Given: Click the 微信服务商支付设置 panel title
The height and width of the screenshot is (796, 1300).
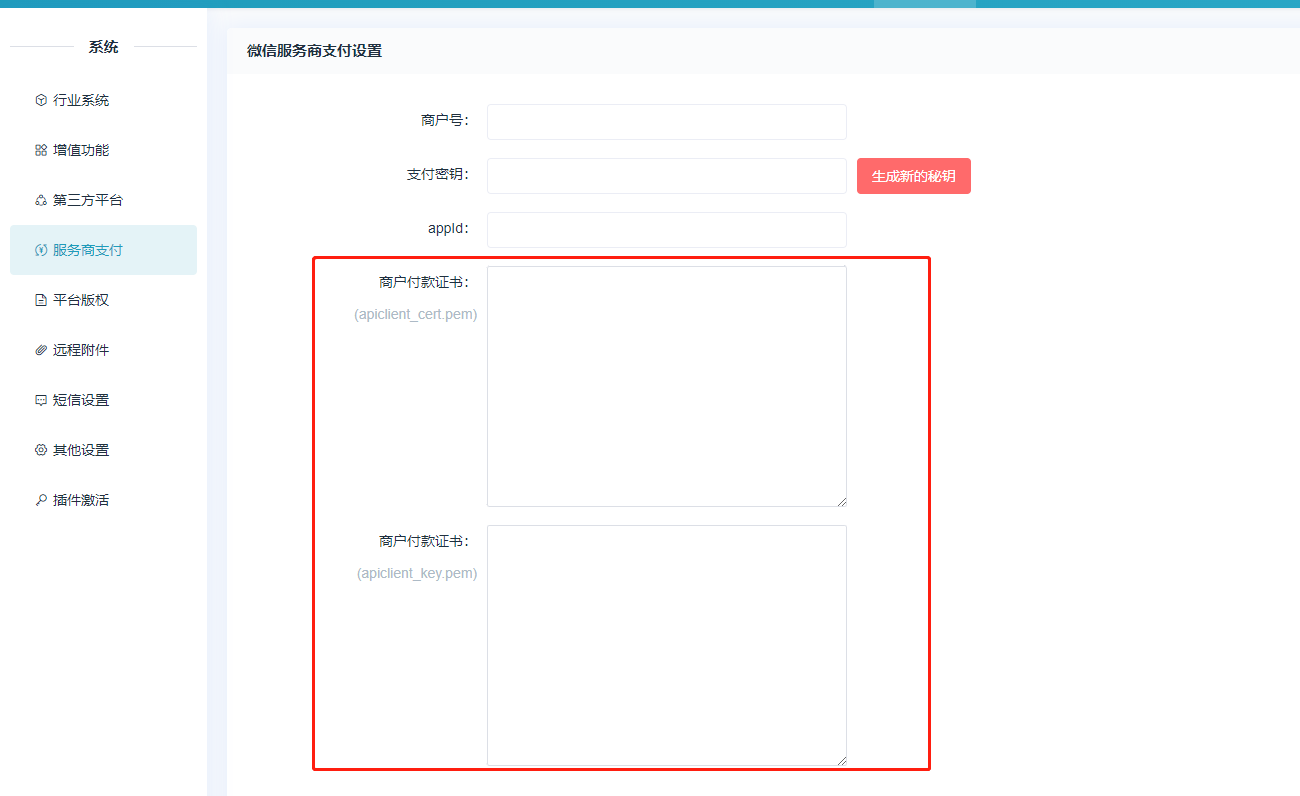Looking at the screenshot, I should click(x=314, y=51).
